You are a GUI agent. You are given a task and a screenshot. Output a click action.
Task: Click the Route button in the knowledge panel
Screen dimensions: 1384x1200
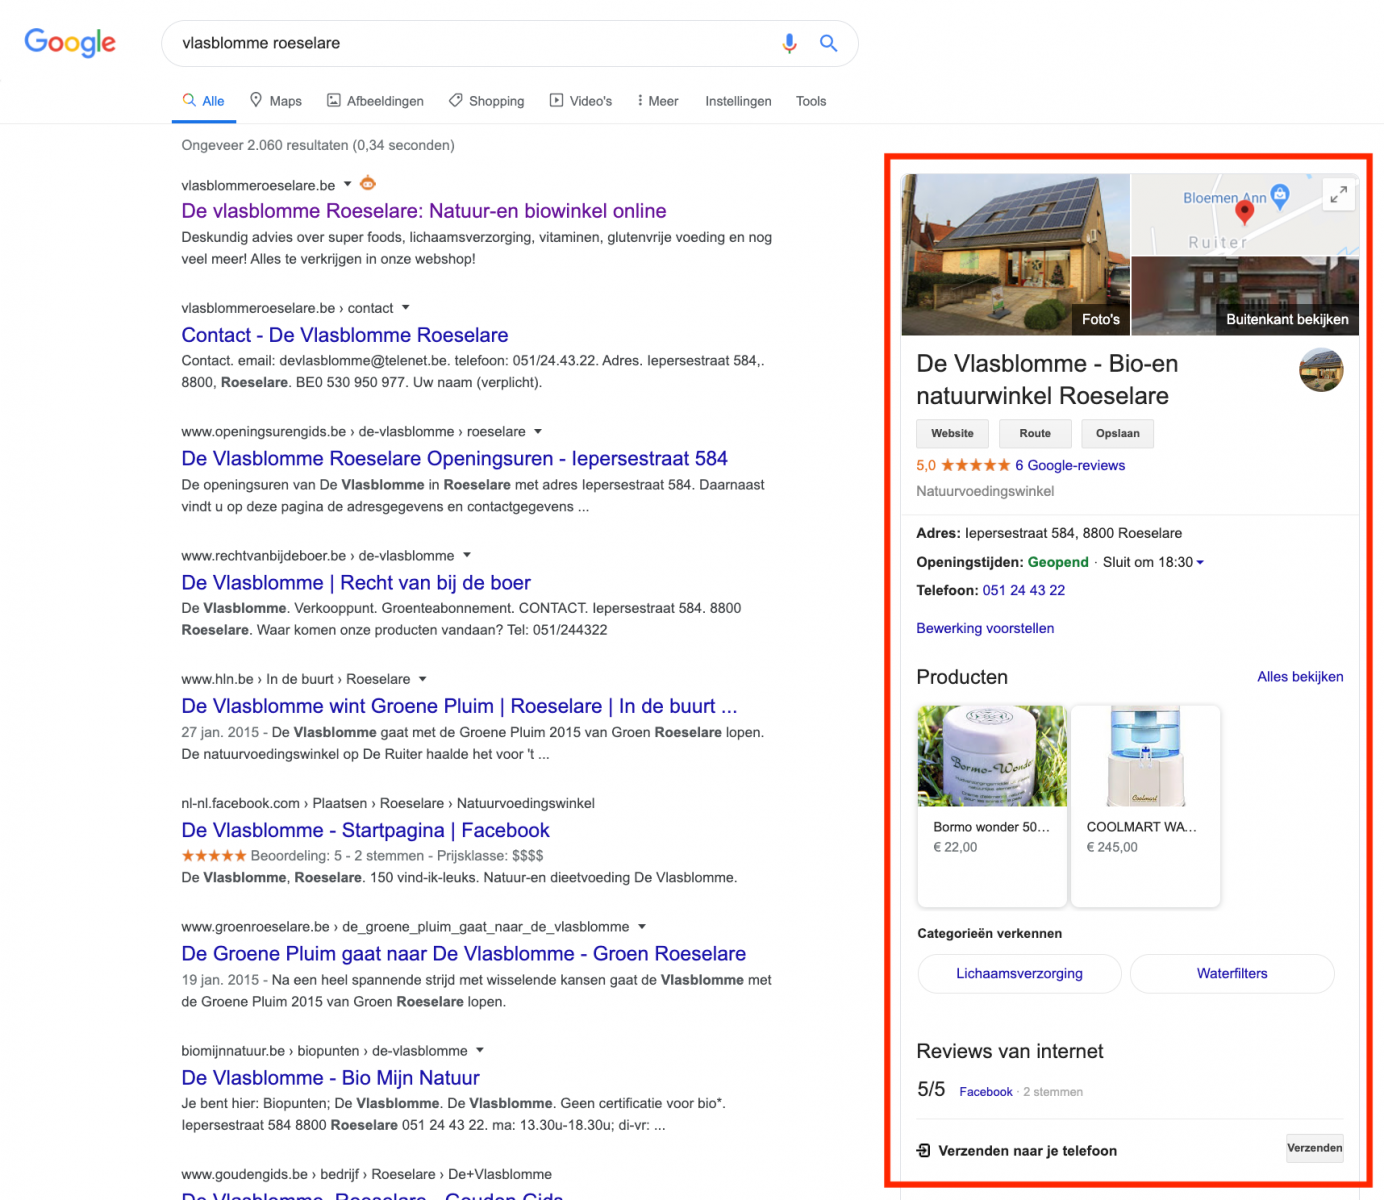1035,433
